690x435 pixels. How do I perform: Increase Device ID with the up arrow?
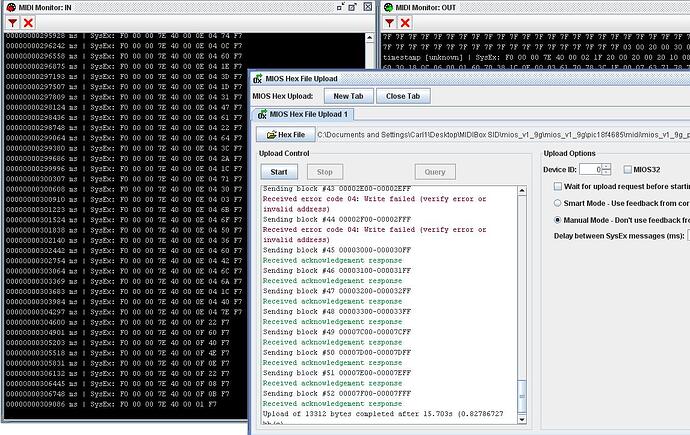click(x=606, y=166)
